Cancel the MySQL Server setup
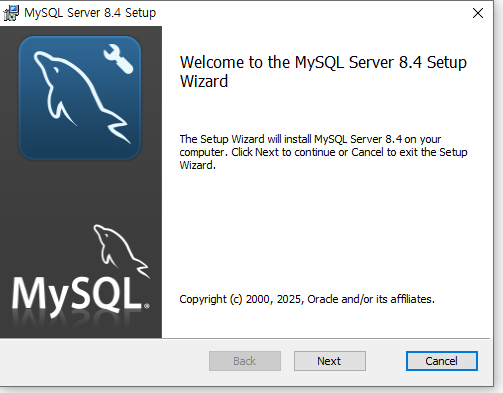Screen dimensions: 503x393 click(x=442, y=361)
